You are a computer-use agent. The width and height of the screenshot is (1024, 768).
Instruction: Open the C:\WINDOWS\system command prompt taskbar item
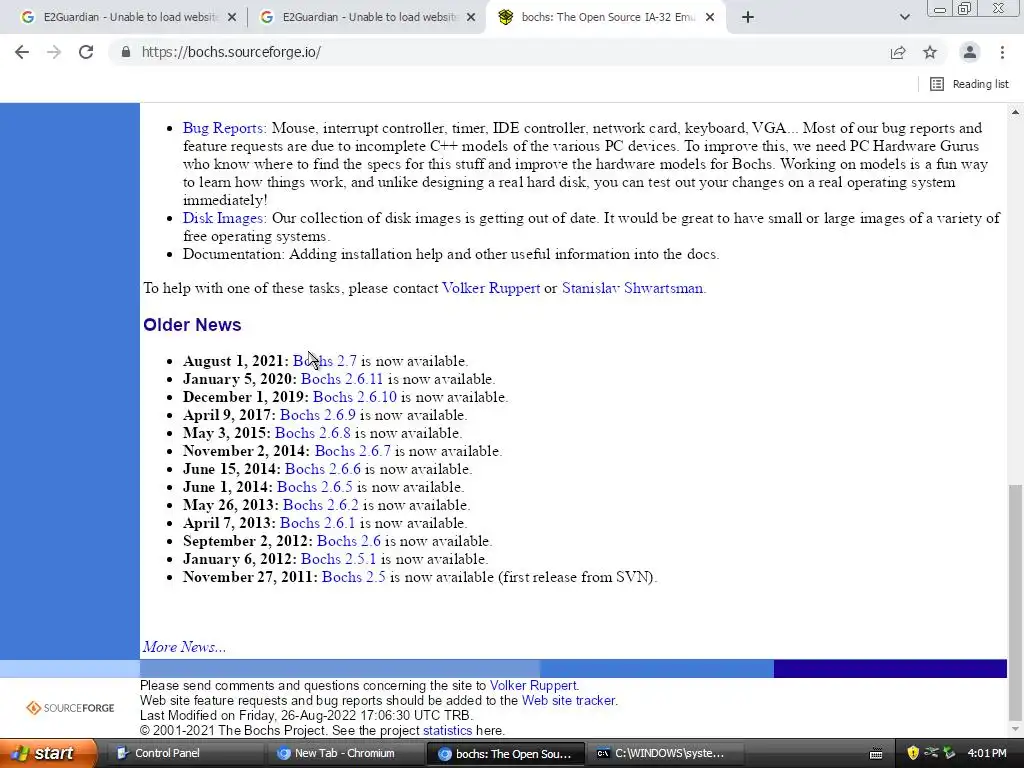666,754
